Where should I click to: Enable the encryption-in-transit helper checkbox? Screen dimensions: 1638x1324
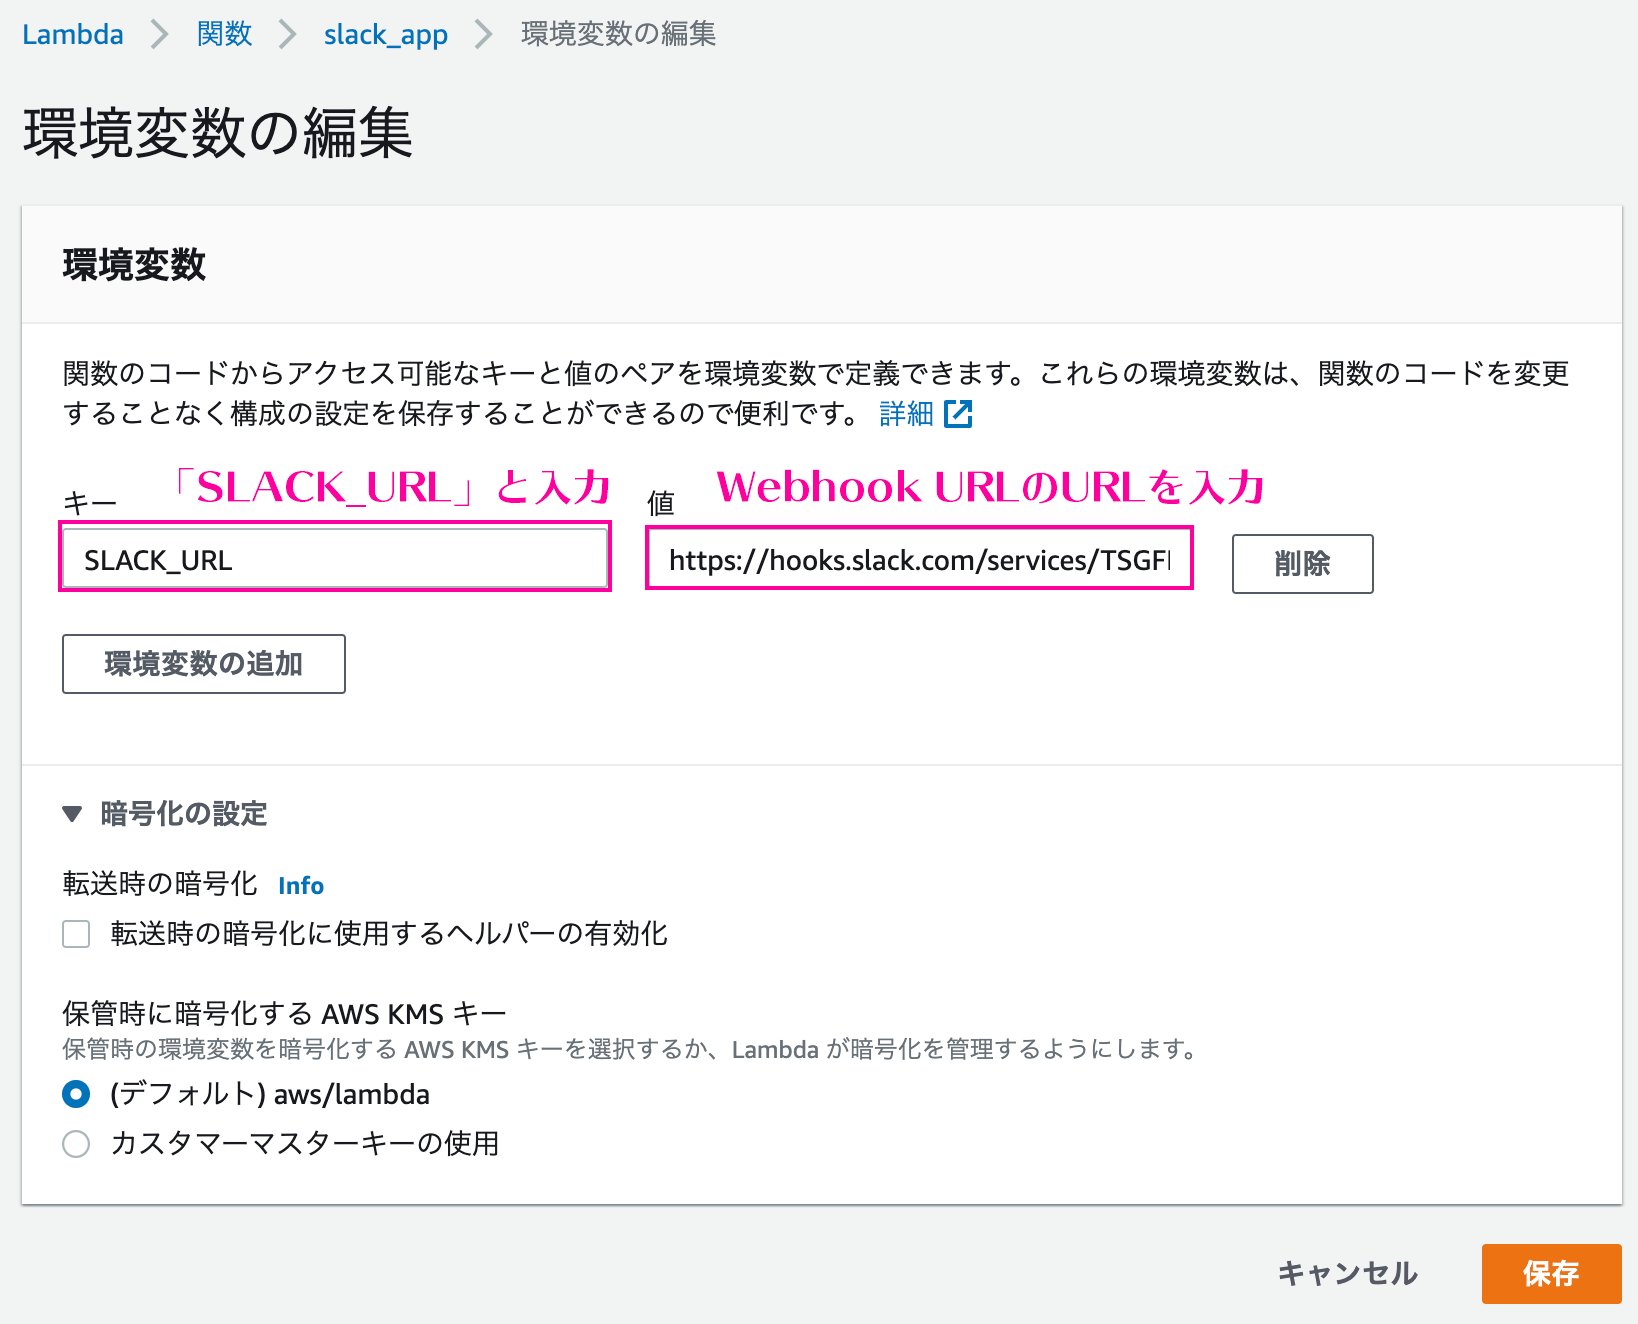[76, 934]
